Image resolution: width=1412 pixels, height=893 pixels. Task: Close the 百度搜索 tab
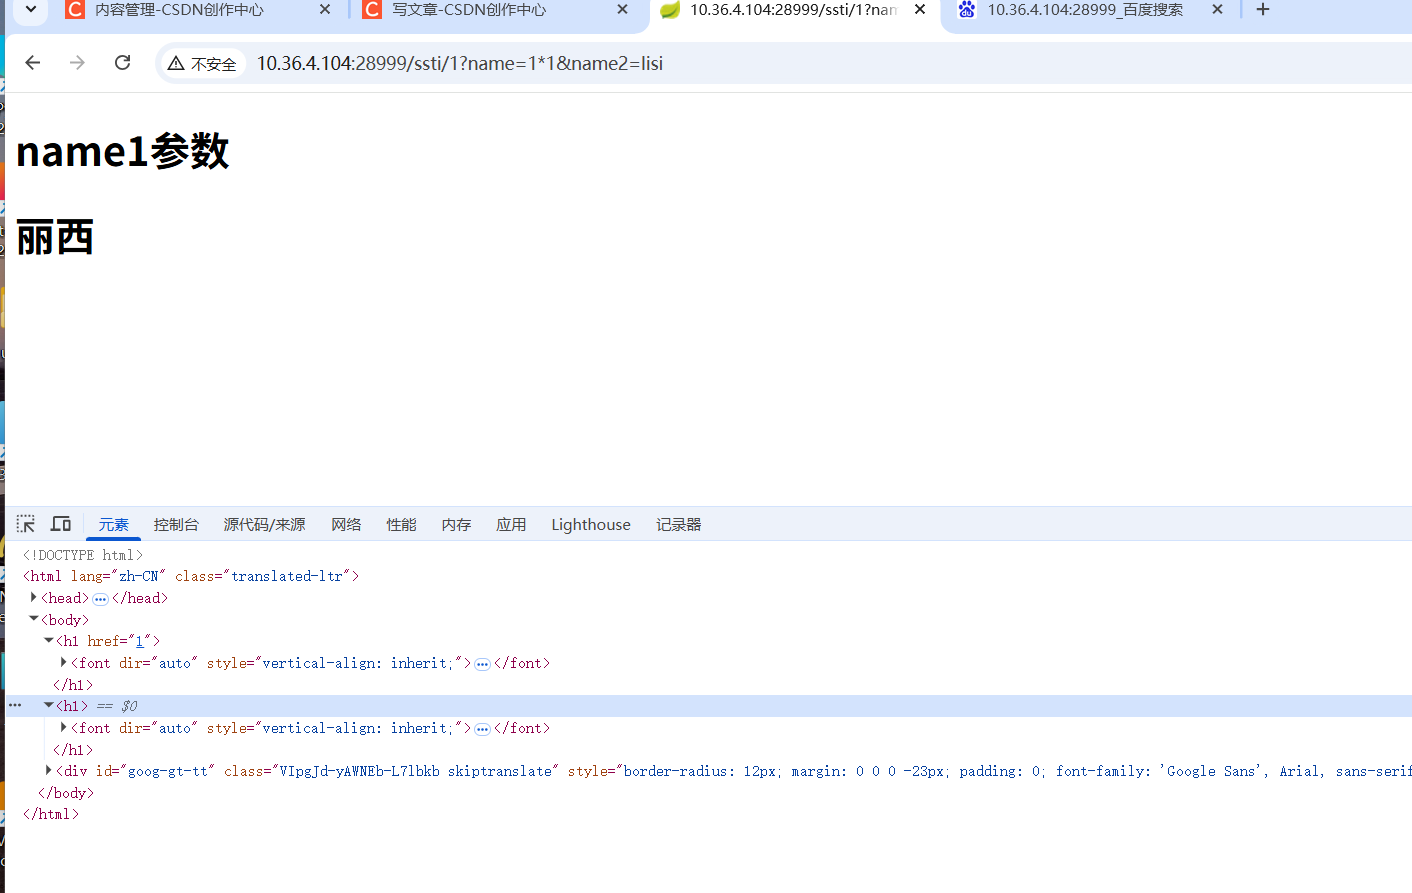tap(1217, 9)
